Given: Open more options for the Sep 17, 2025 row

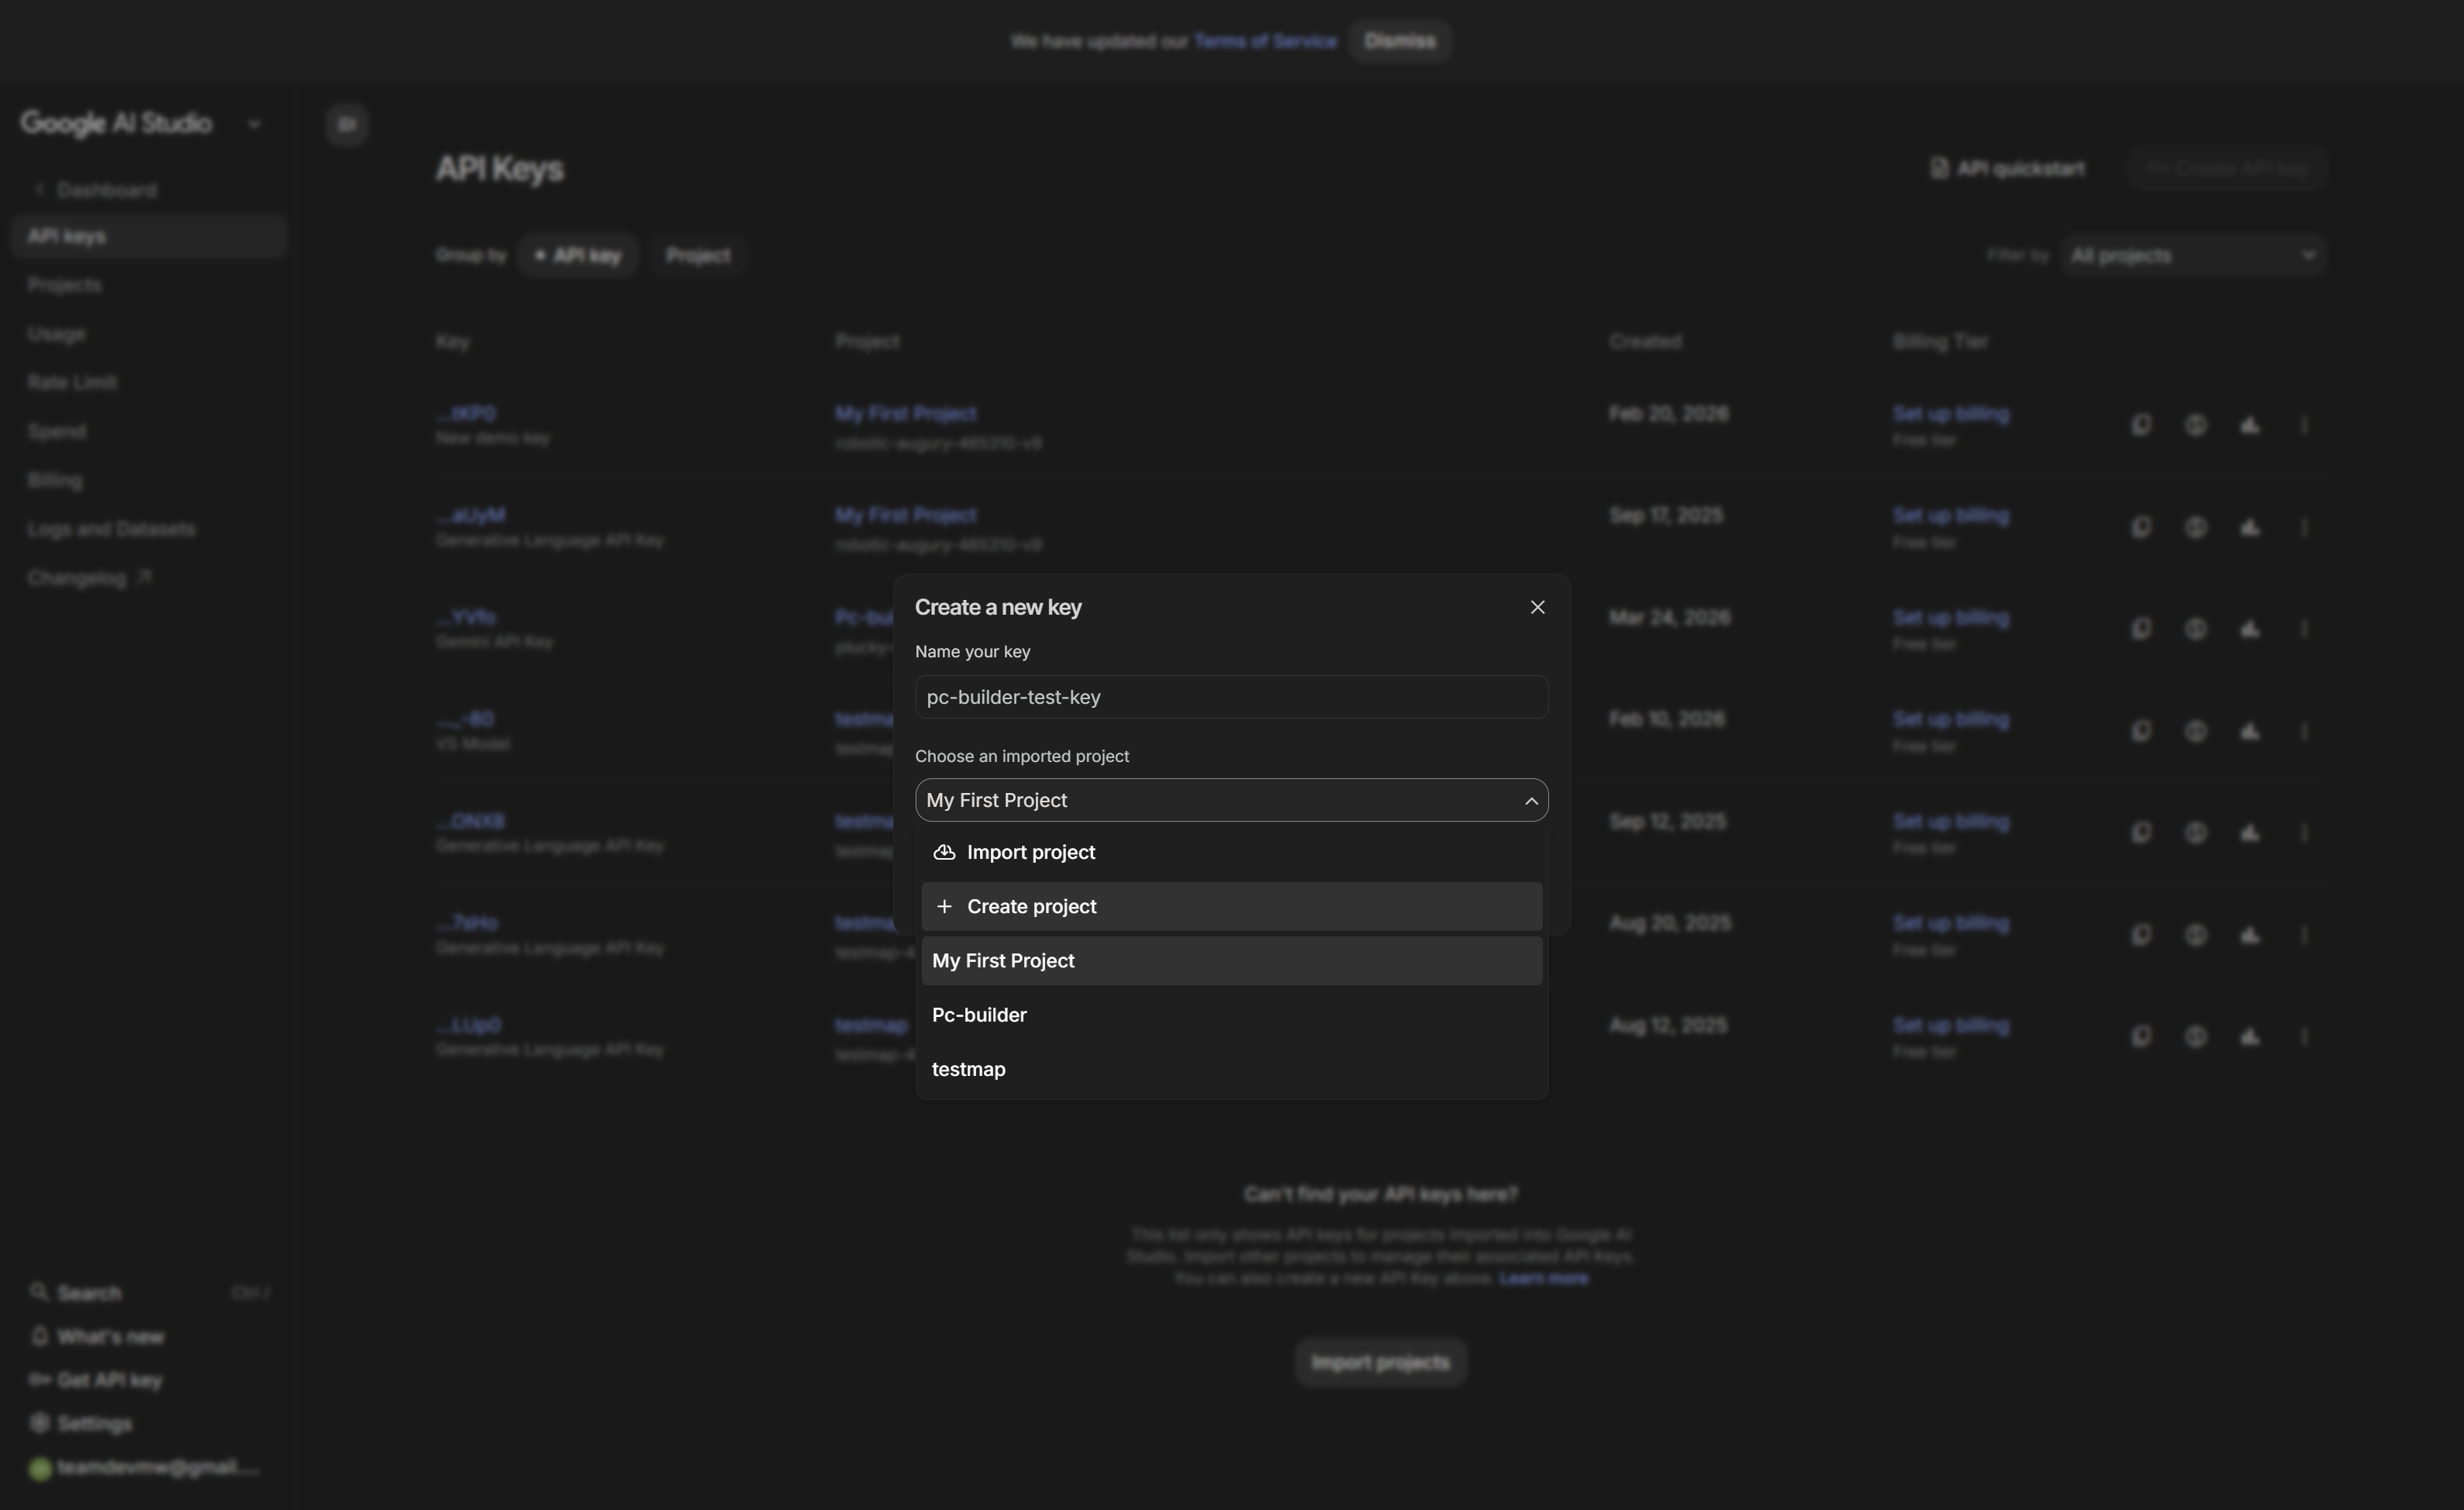Looking at the screenshot, I should point(2304,526).
